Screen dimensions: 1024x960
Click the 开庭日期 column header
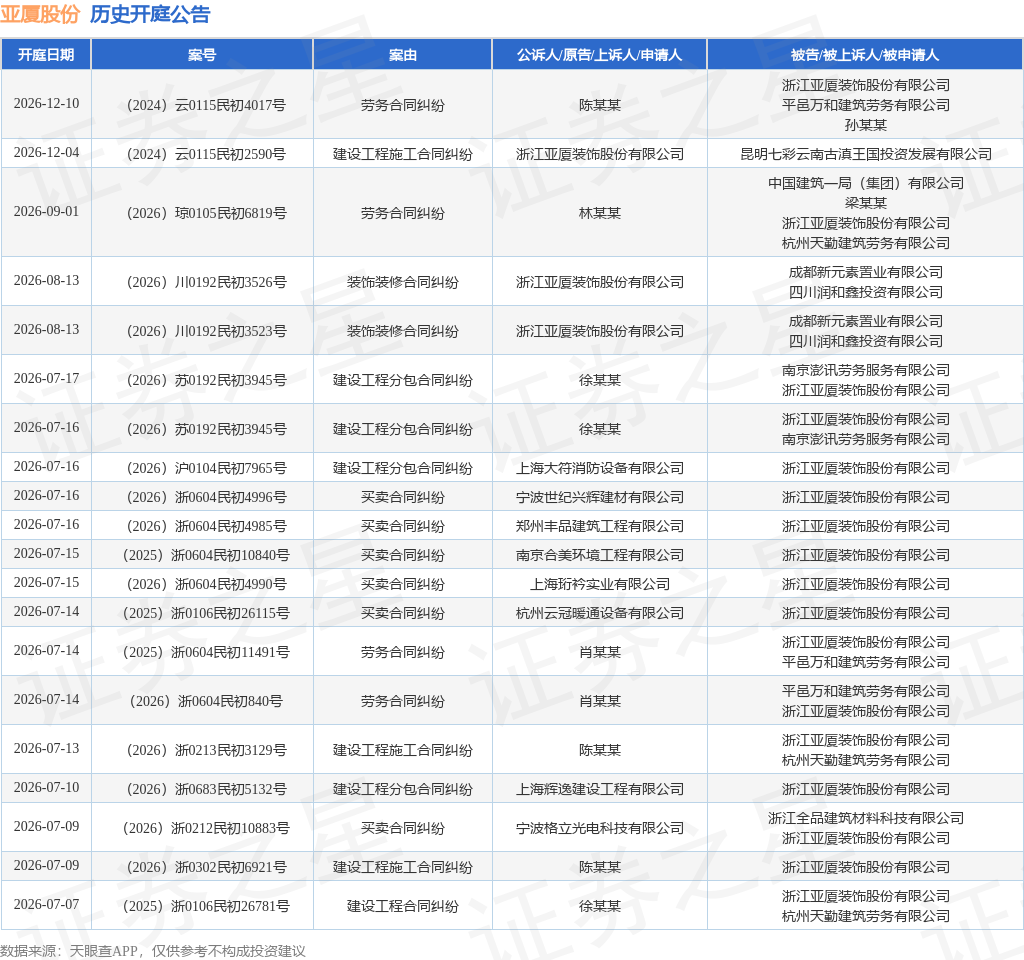(x=46, y=55)
